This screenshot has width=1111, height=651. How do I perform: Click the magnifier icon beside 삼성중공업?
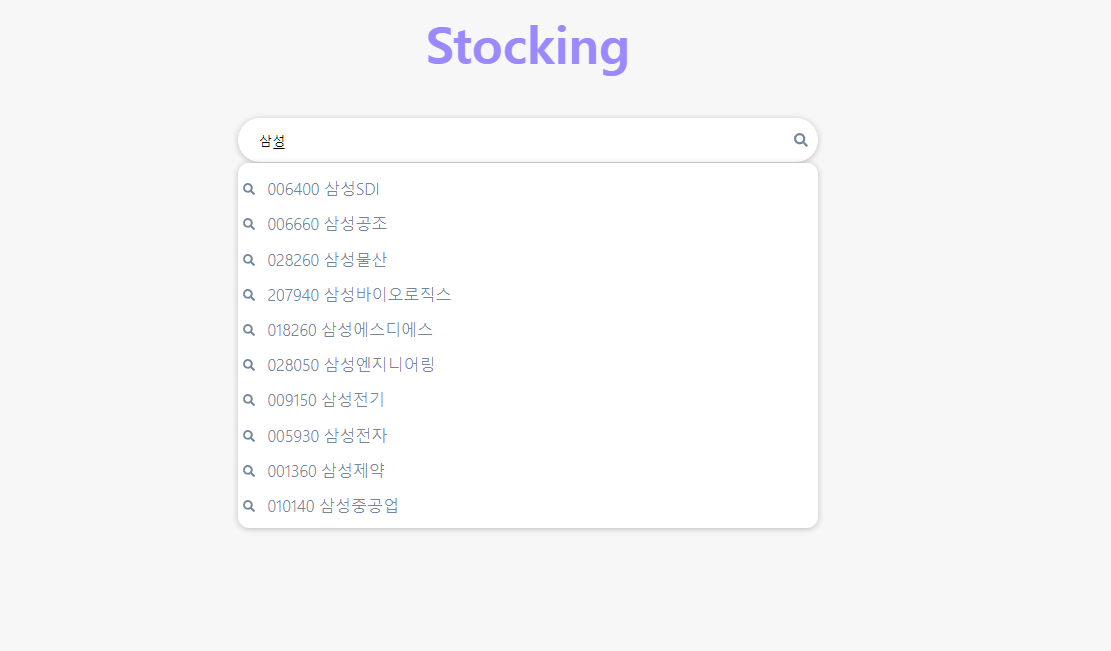[249, 505]
